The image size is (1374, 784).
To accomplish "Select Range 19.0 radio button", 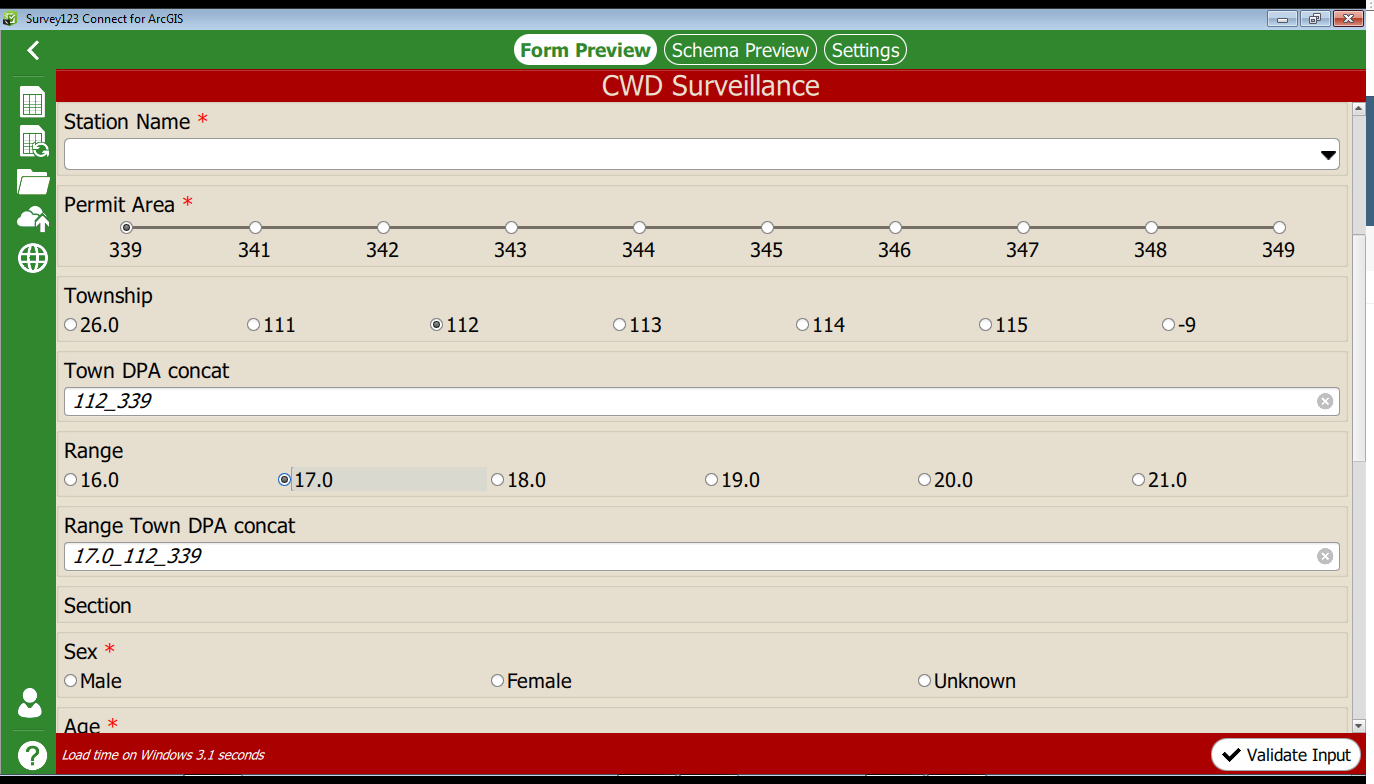I will 711,480.
